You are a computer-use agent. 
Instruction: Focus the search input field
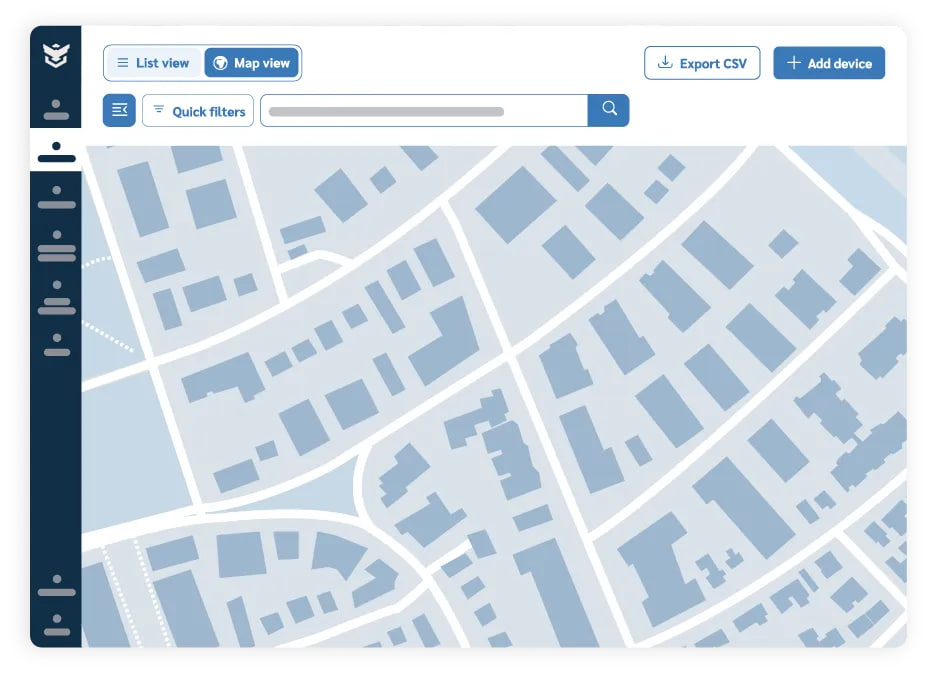424,111
